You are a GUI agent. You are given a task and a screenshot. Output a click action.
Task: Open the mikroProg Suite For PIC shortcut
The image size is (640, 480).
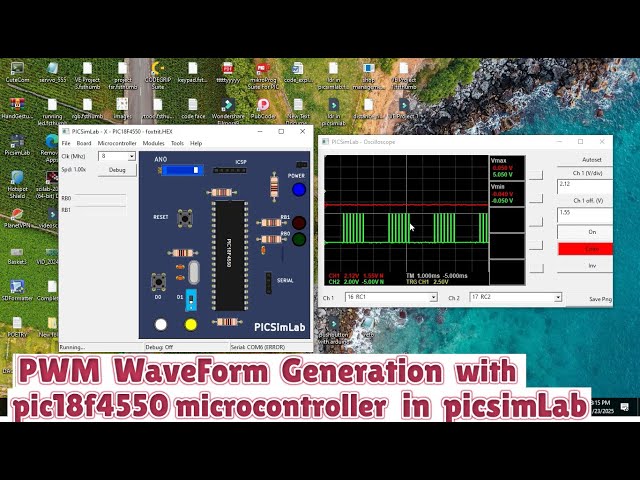(x=263, y=76)
